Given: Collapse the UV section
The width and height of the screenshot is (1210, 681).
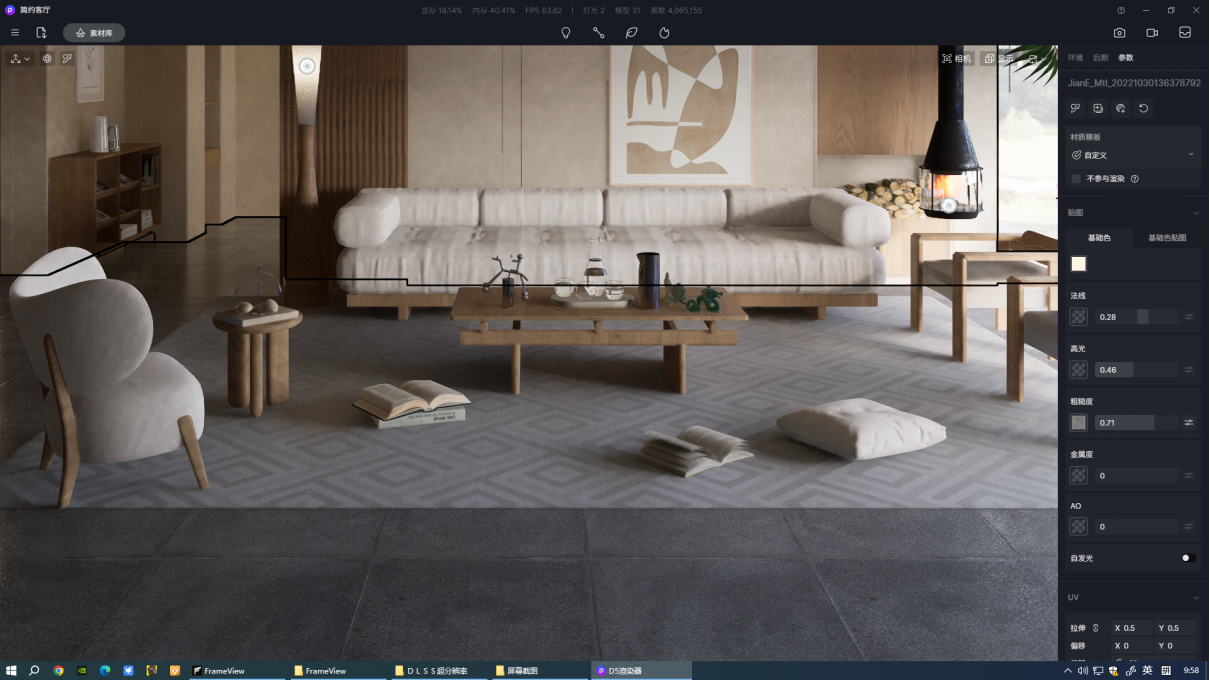Looking at the screenshot, I should pos(1196,598).
